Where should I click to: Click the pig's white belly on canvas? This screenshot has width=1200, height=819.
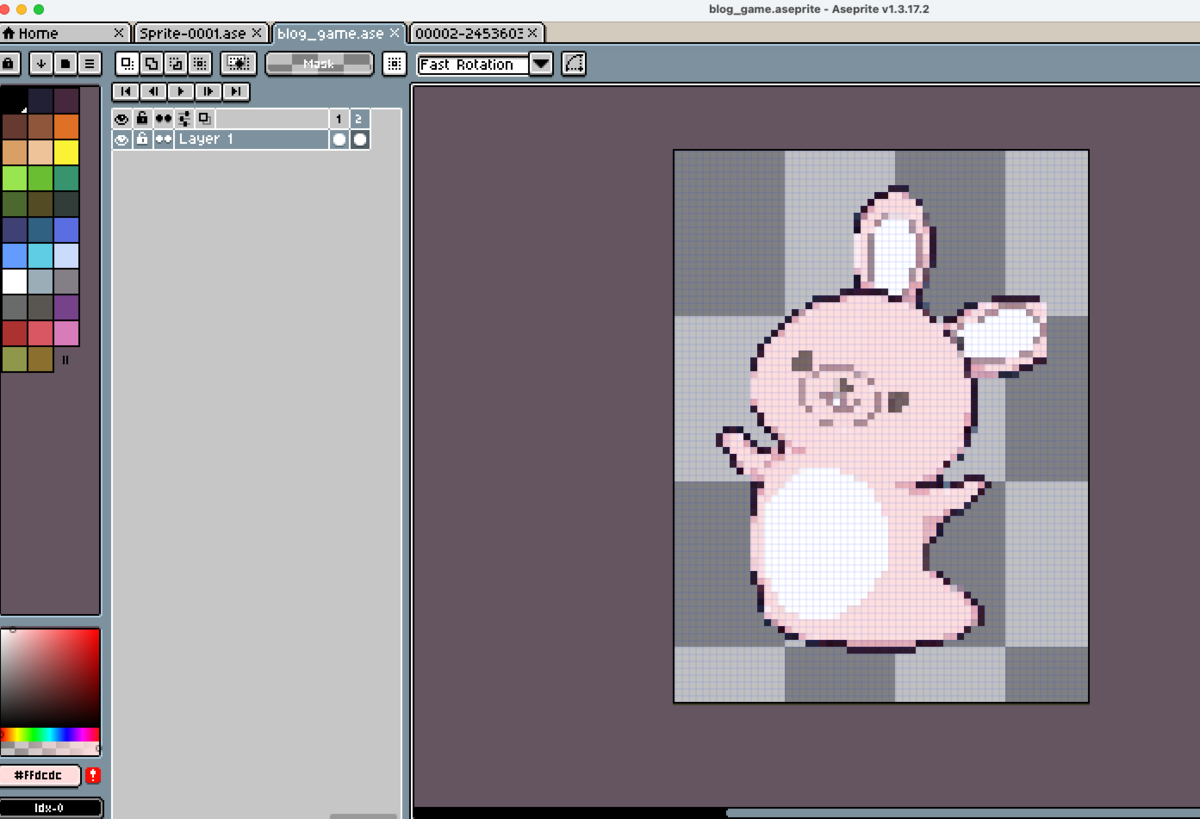click(x=825, y=545)
